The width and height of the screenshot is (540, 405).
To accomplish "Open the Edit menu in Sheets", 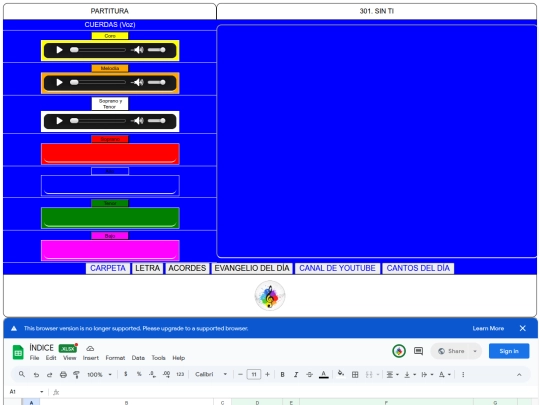I will click(51, 358).
